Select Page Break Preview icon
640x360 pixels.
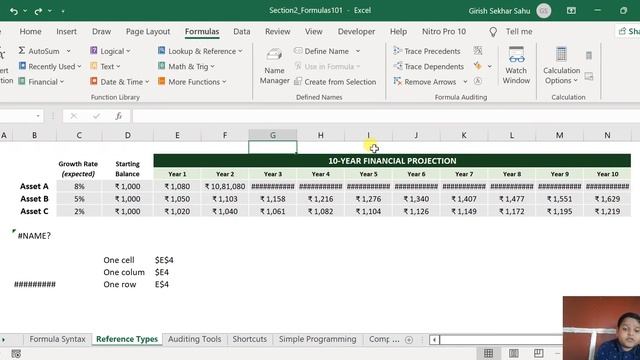(x=539, y=353)
